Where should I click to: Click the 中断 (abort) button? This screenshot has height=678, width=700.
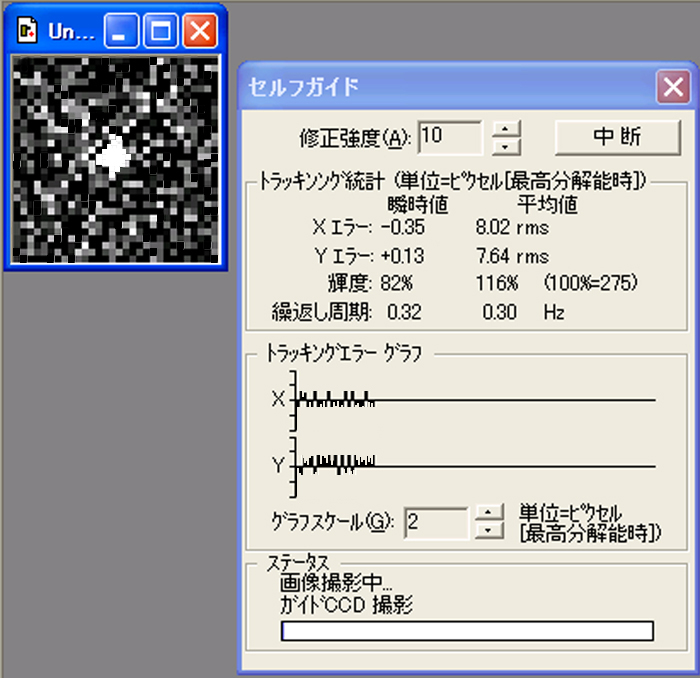(618, 137)
